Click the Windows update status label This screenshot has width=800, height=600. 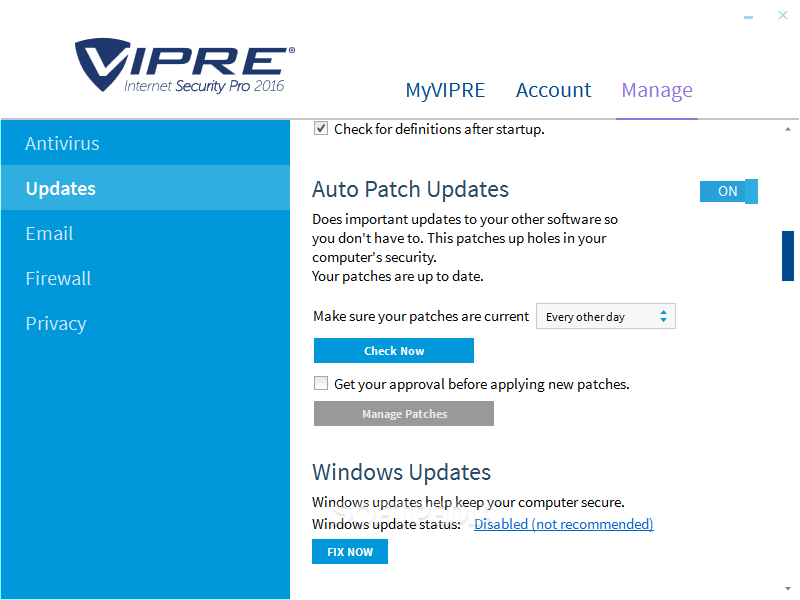[x=386, y=524]
